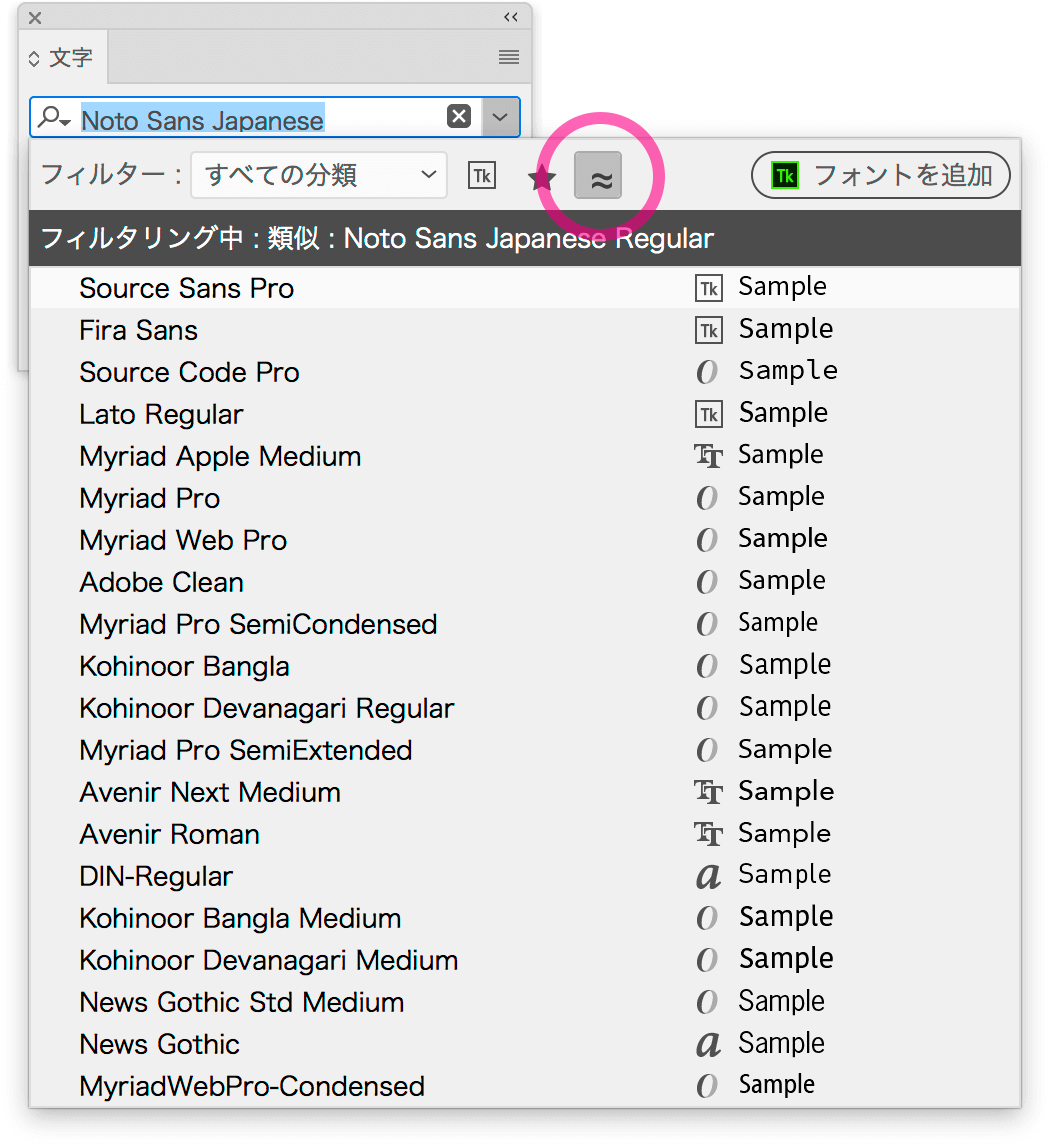1050x1144 pixels.
Task: Select Myriad Pro SemiCondensed font
Action: click(525, 624)
